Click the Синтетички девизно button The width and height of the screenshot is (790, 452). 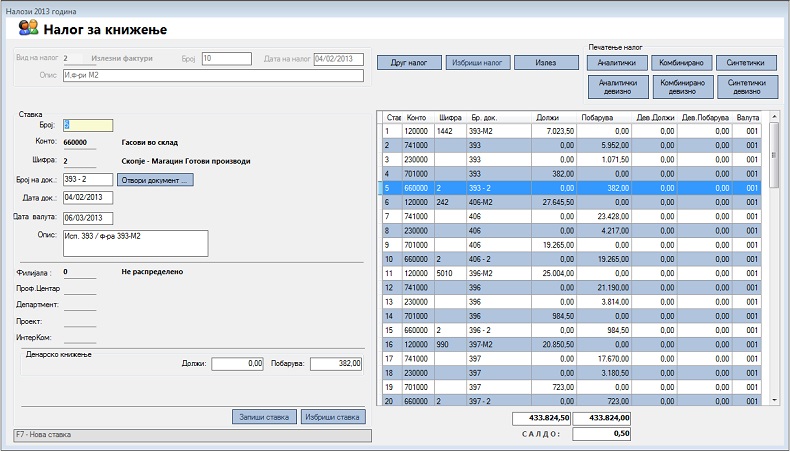(747, 87)
